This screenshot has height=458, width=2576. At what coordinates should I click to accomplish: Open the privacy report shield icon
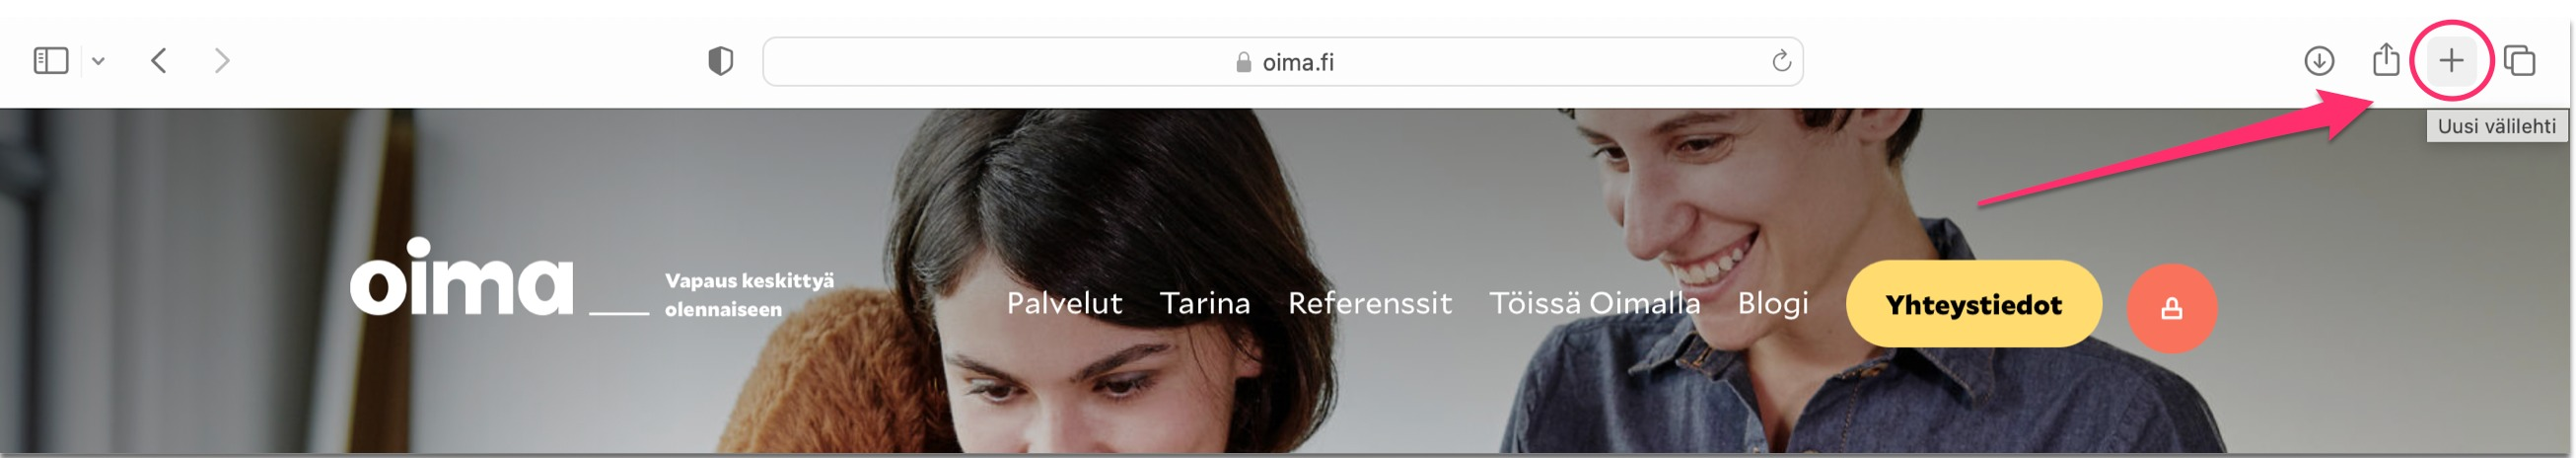(720, 61)
